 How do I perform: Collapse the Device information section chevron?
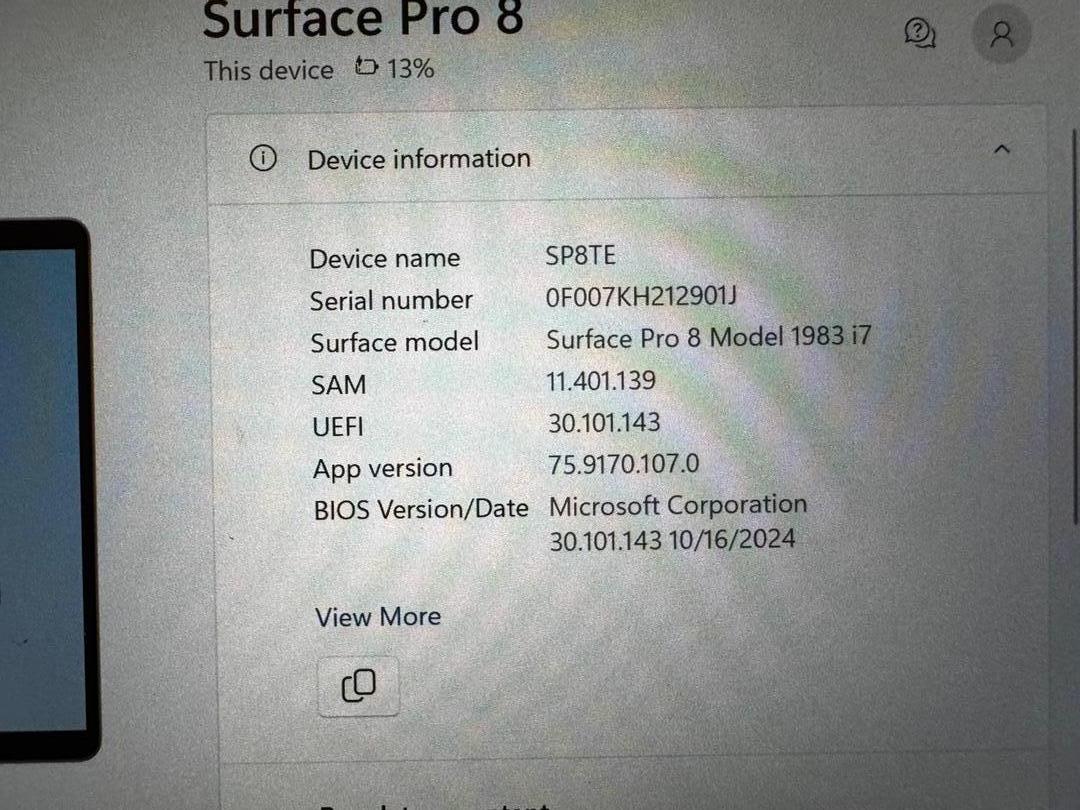[1001, 148]
